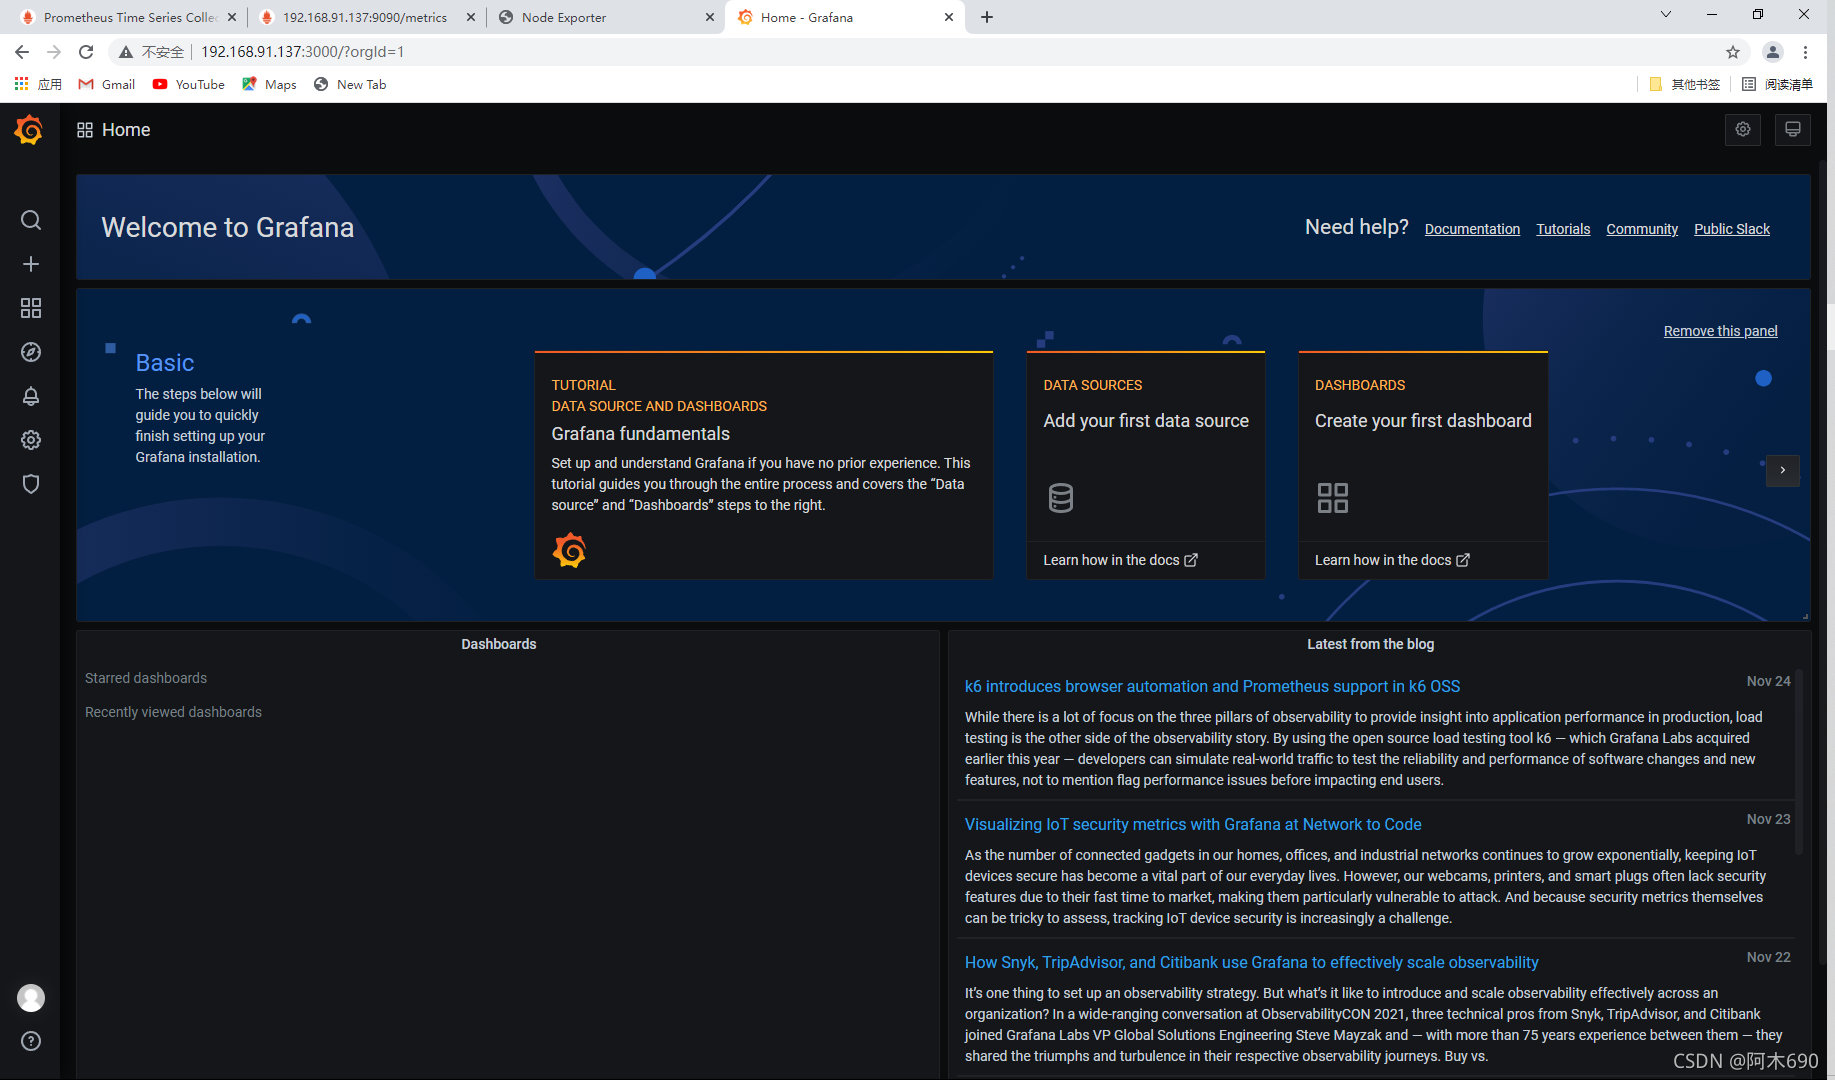The height and width of the screenshot is (1080, 1835).
Task: Open dashboard settings gear at top right
Action: (1743, 129)
